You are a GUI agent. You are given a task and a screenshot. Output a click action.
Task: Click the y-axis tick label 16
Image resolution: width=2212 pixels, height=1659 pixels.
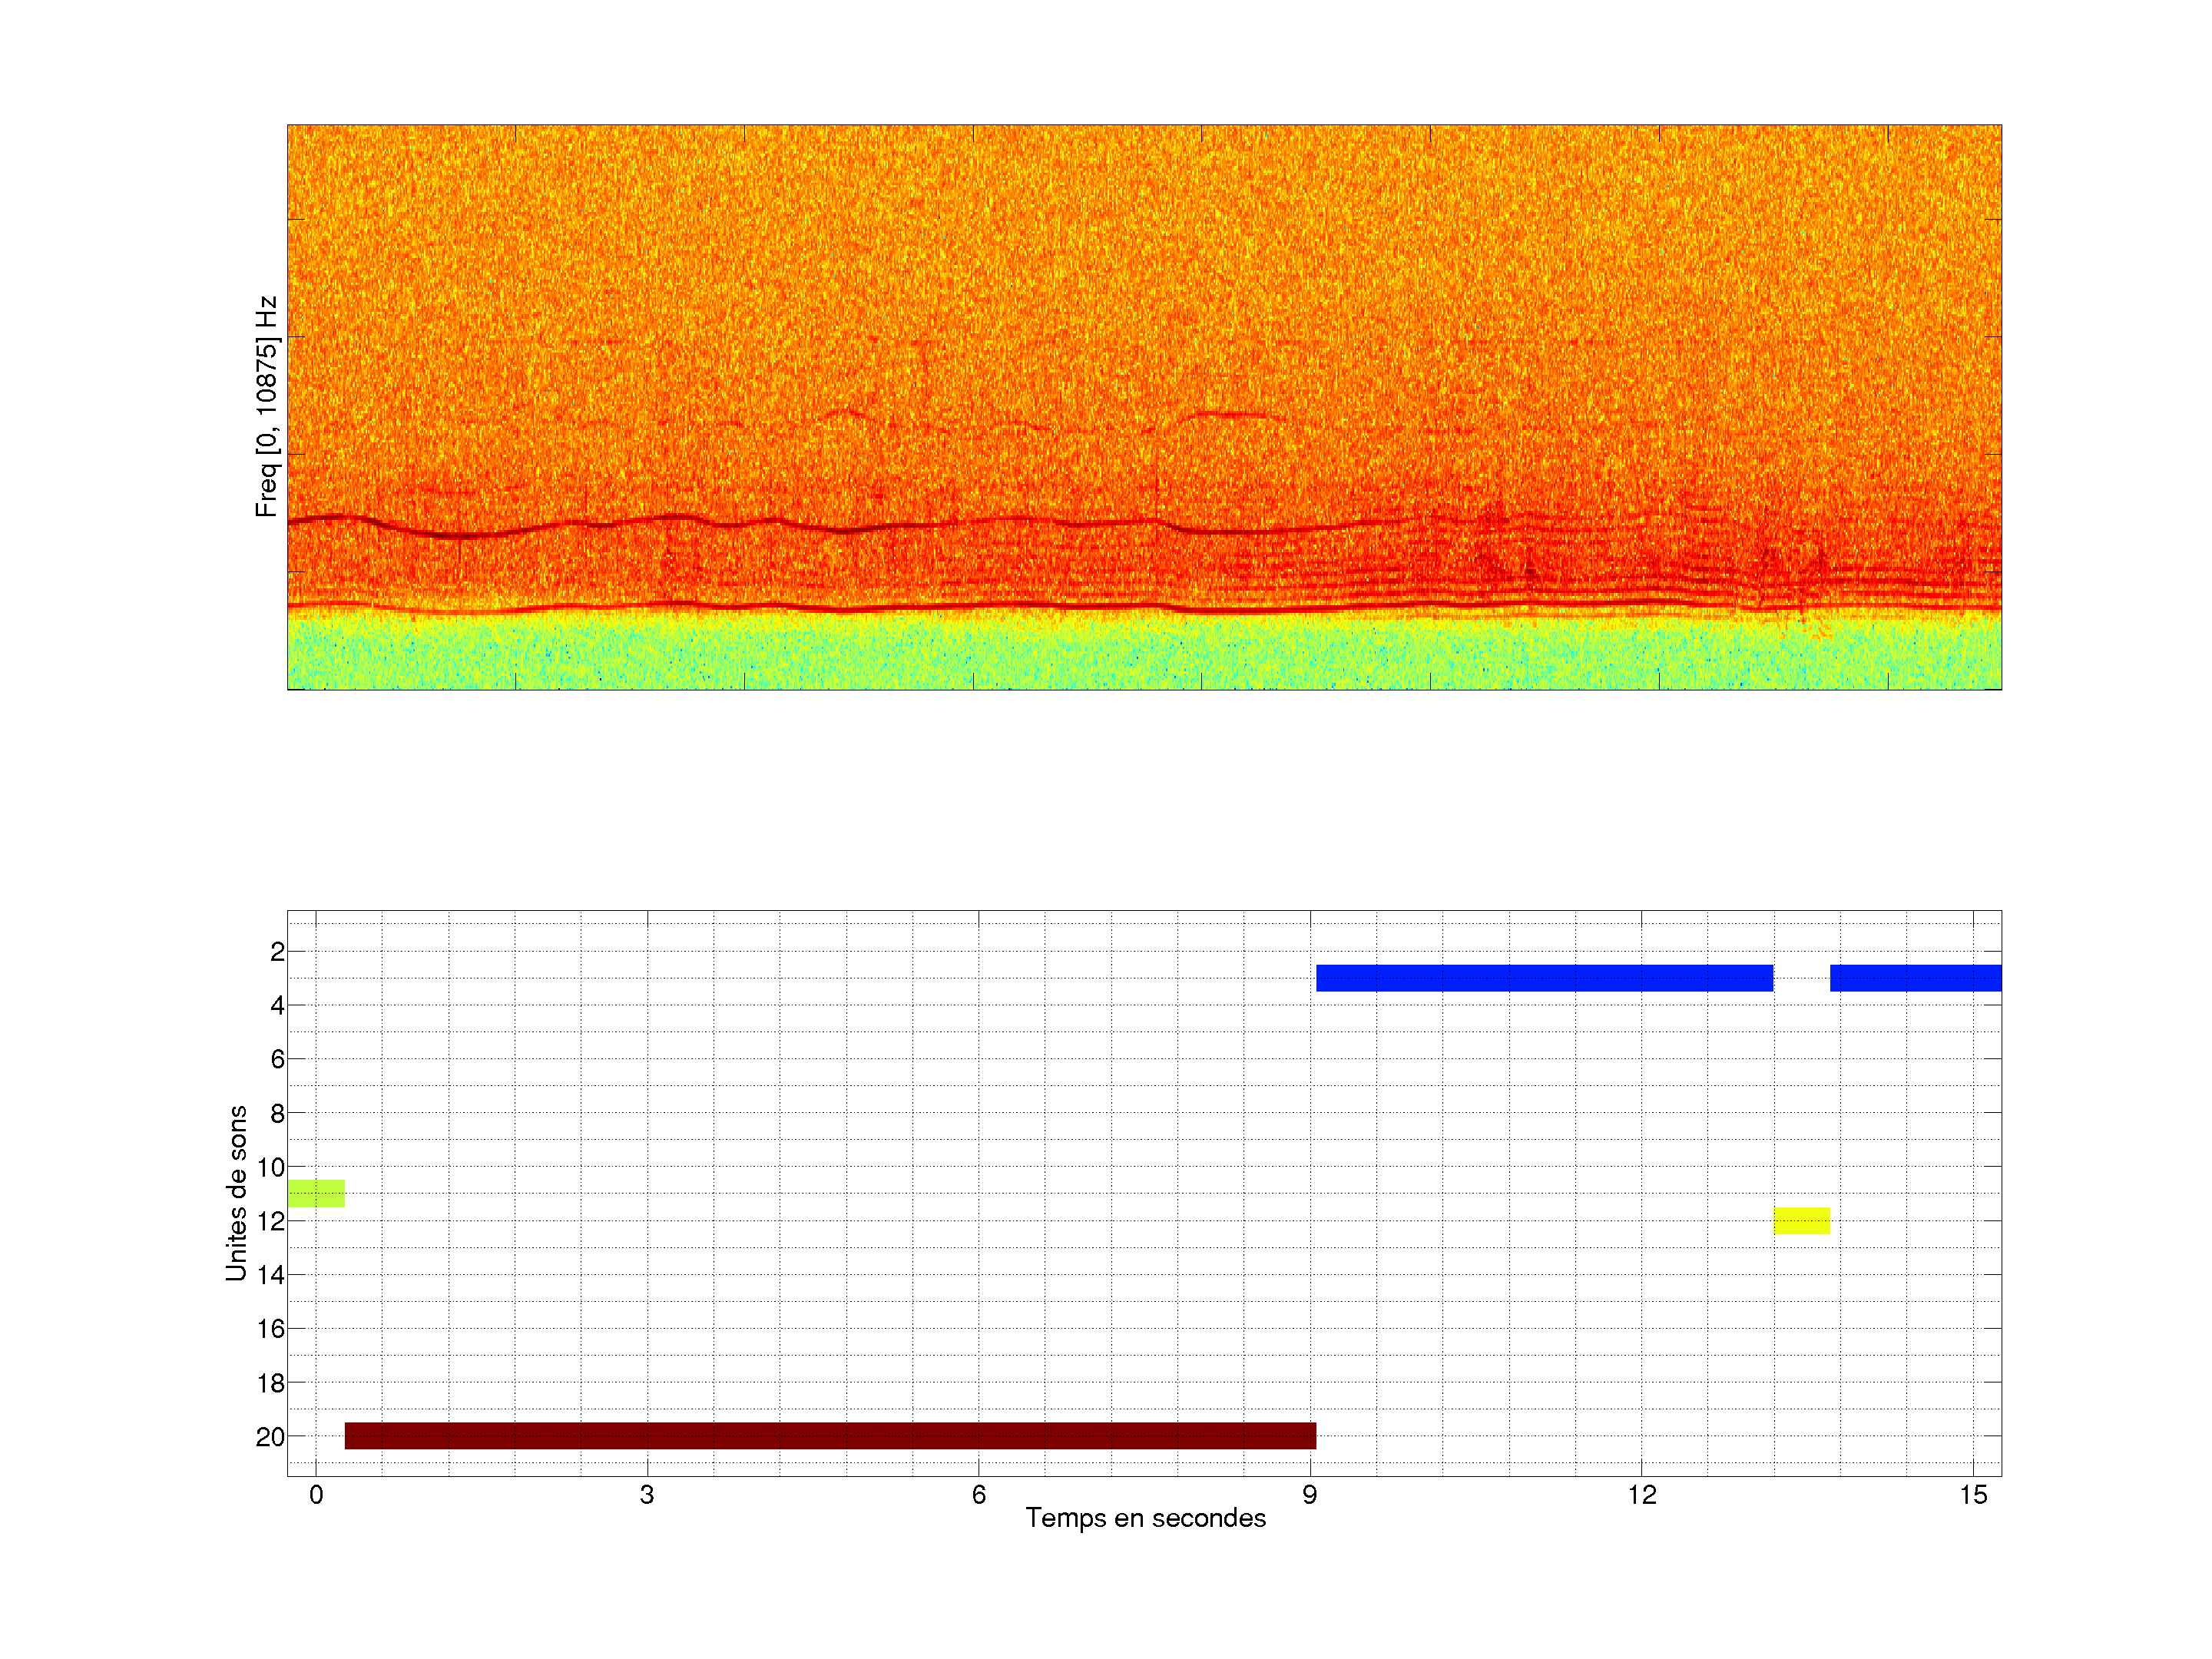pos(270,1329)
